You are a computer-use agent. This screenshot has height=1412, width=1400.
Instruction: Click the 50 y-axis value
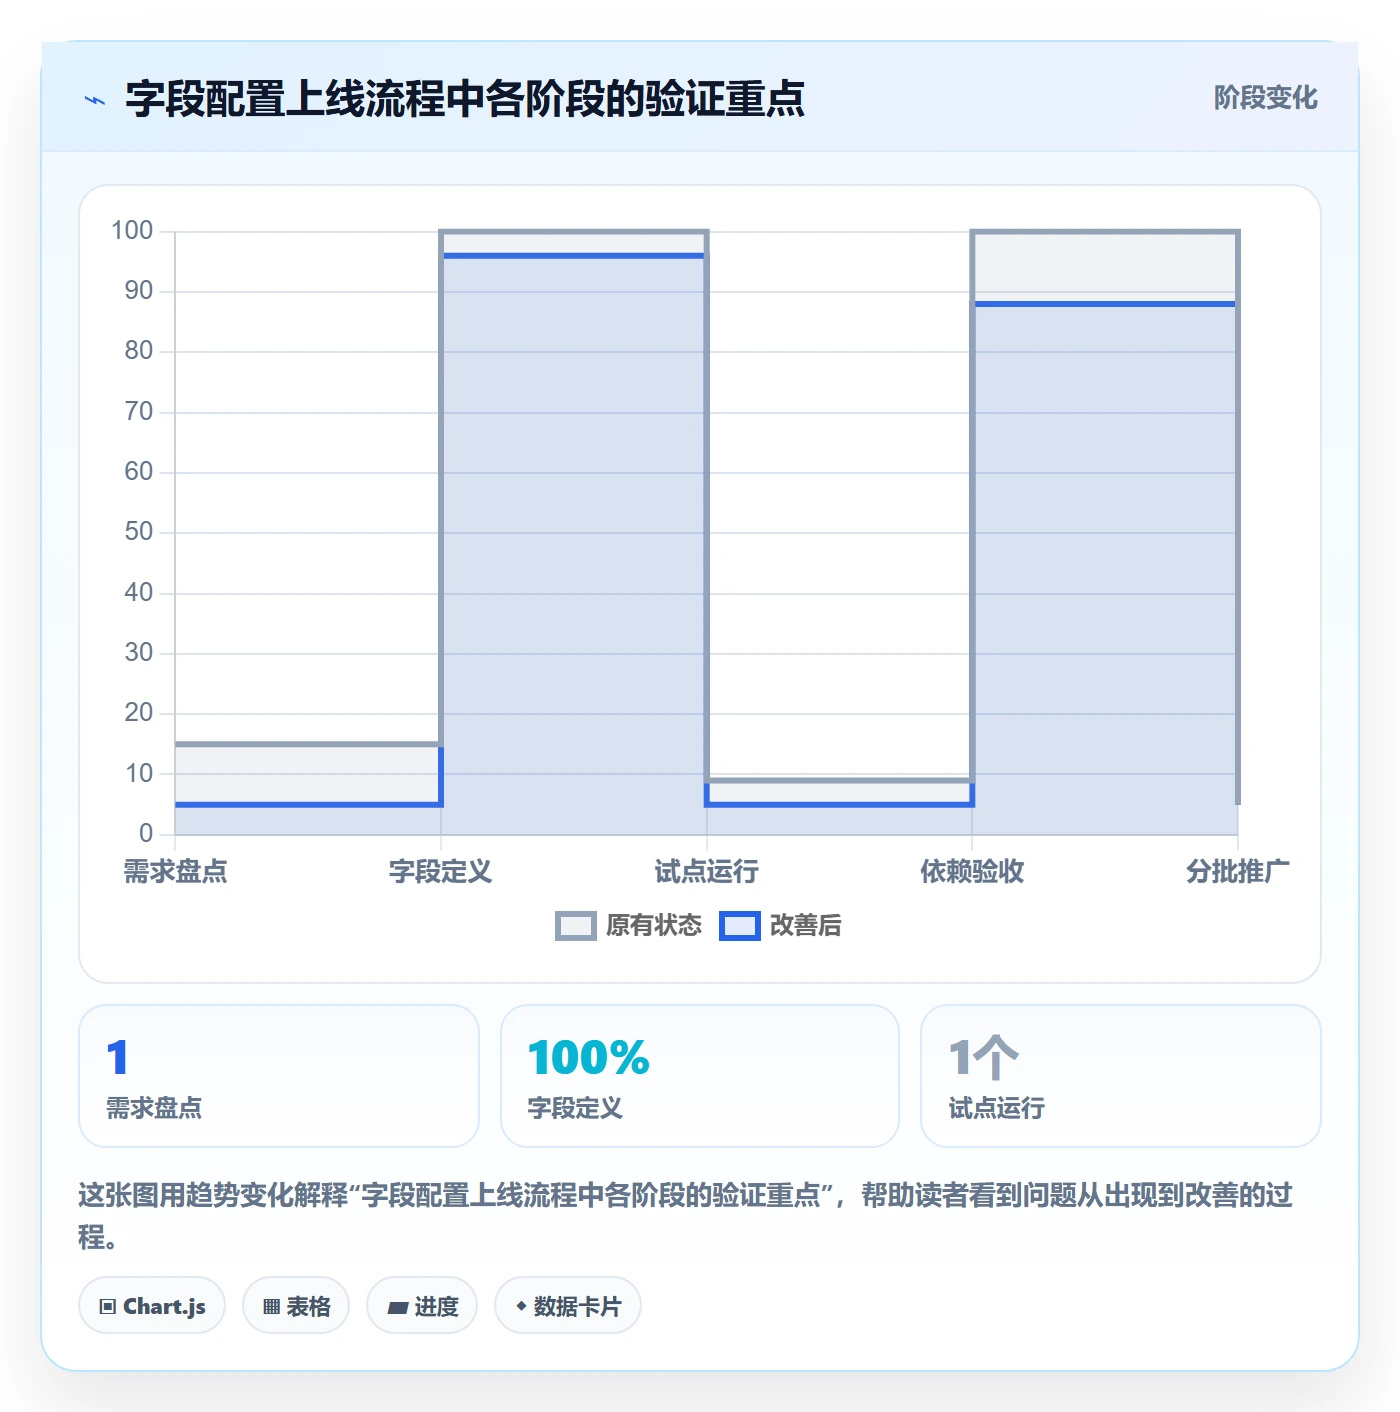(139, 532)
